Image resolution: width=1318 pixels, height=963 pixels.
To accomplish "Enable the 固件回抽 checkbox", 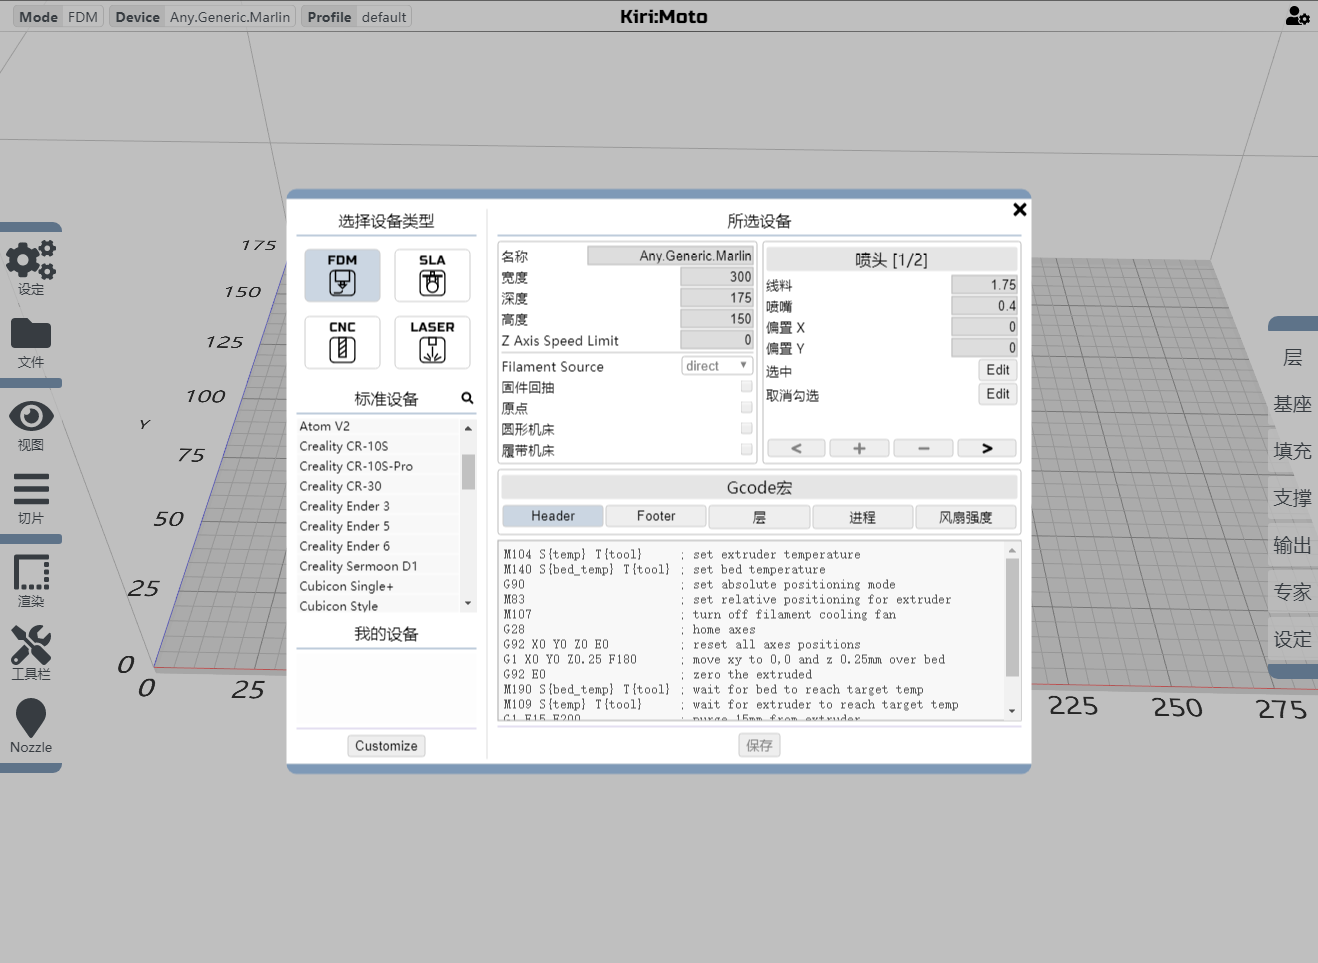I will (x=746, y=387).
